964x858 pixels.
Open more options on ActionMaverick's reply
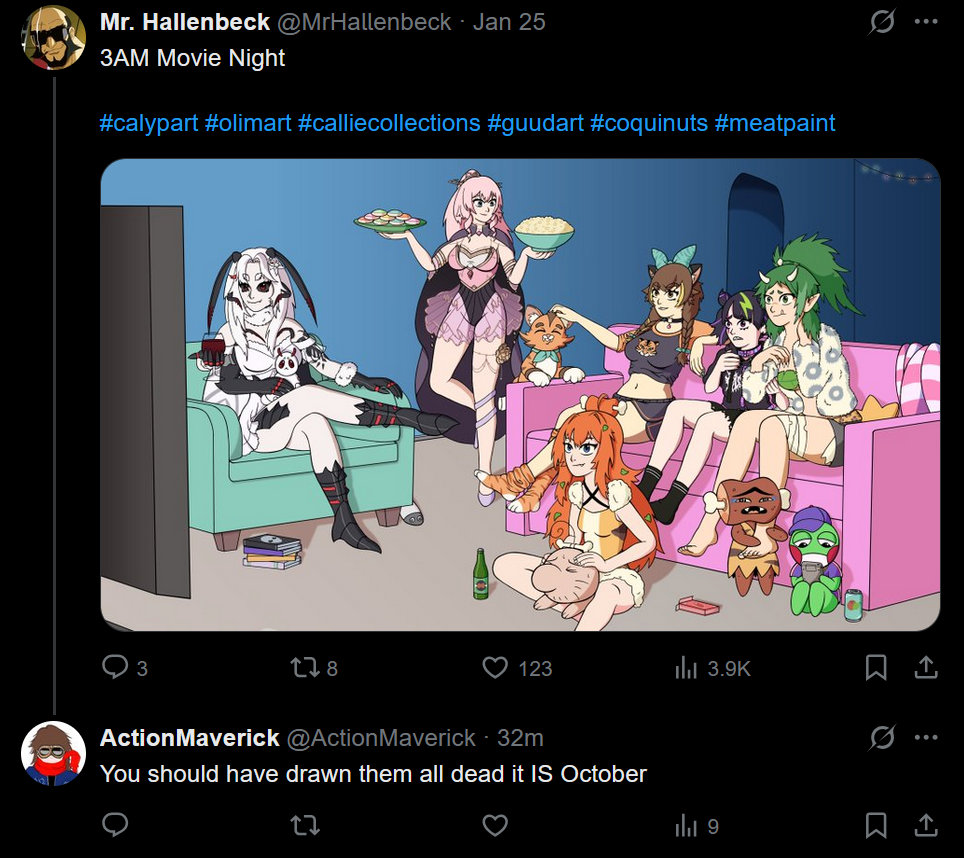tap(926, 738)
